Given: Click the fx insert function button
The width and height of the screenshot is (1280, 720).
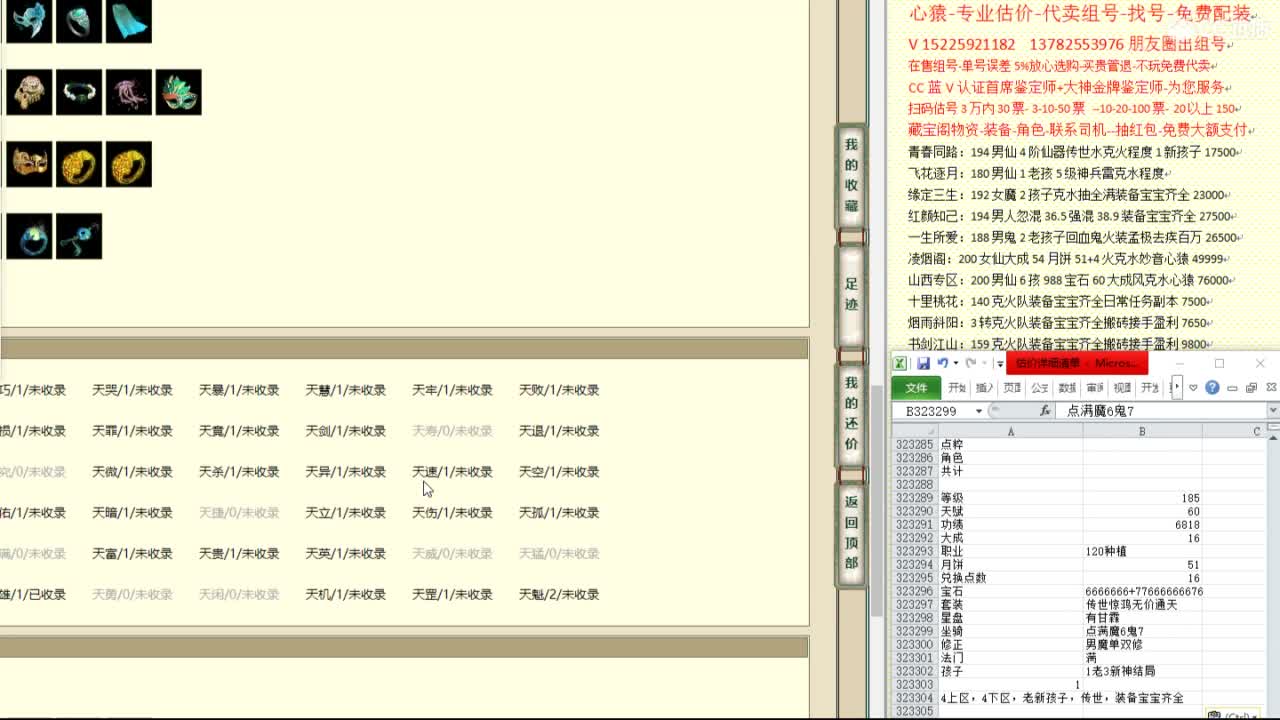Looking at the screenshot, I should (1045, 411).
